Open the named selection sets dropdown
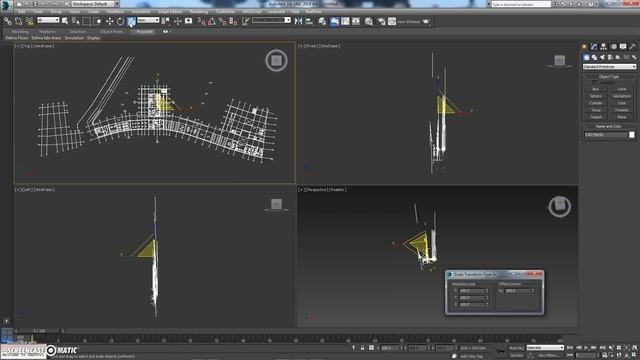 pos(271,20)
